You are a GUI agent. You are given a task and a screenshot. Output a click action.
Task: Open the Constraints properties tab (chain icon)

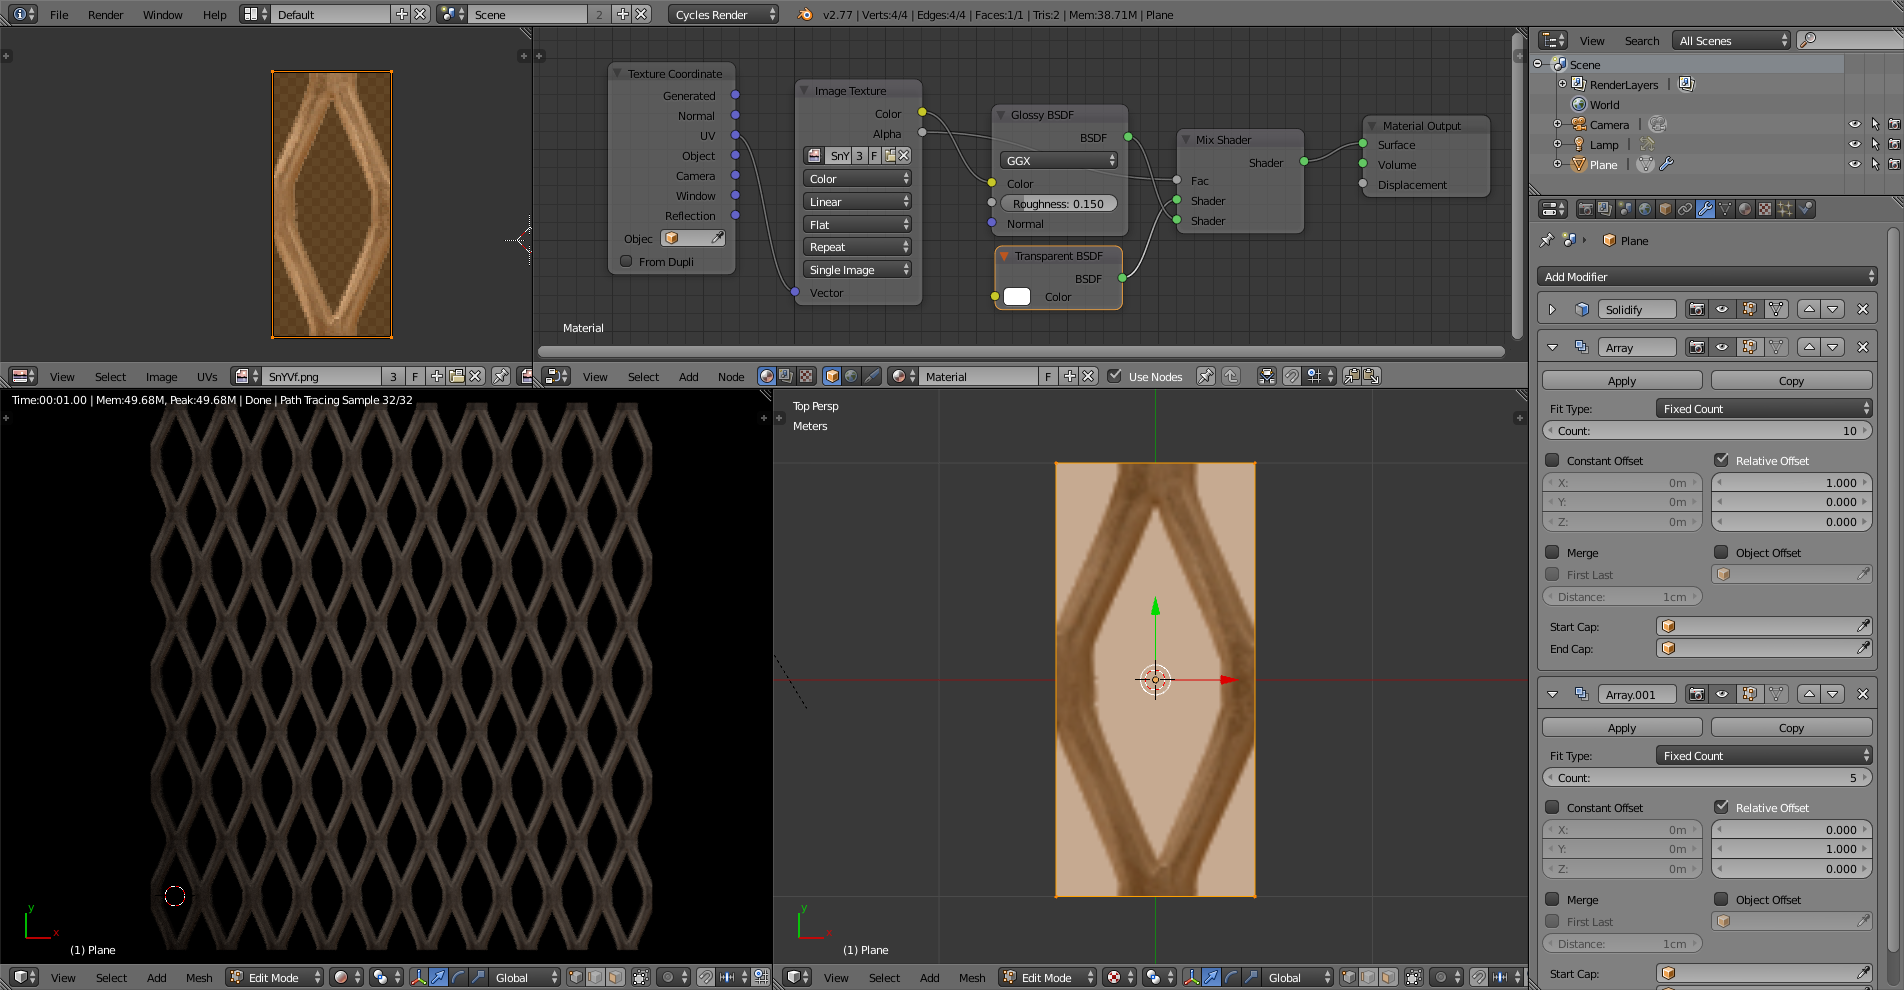[x=1685, y=209]
